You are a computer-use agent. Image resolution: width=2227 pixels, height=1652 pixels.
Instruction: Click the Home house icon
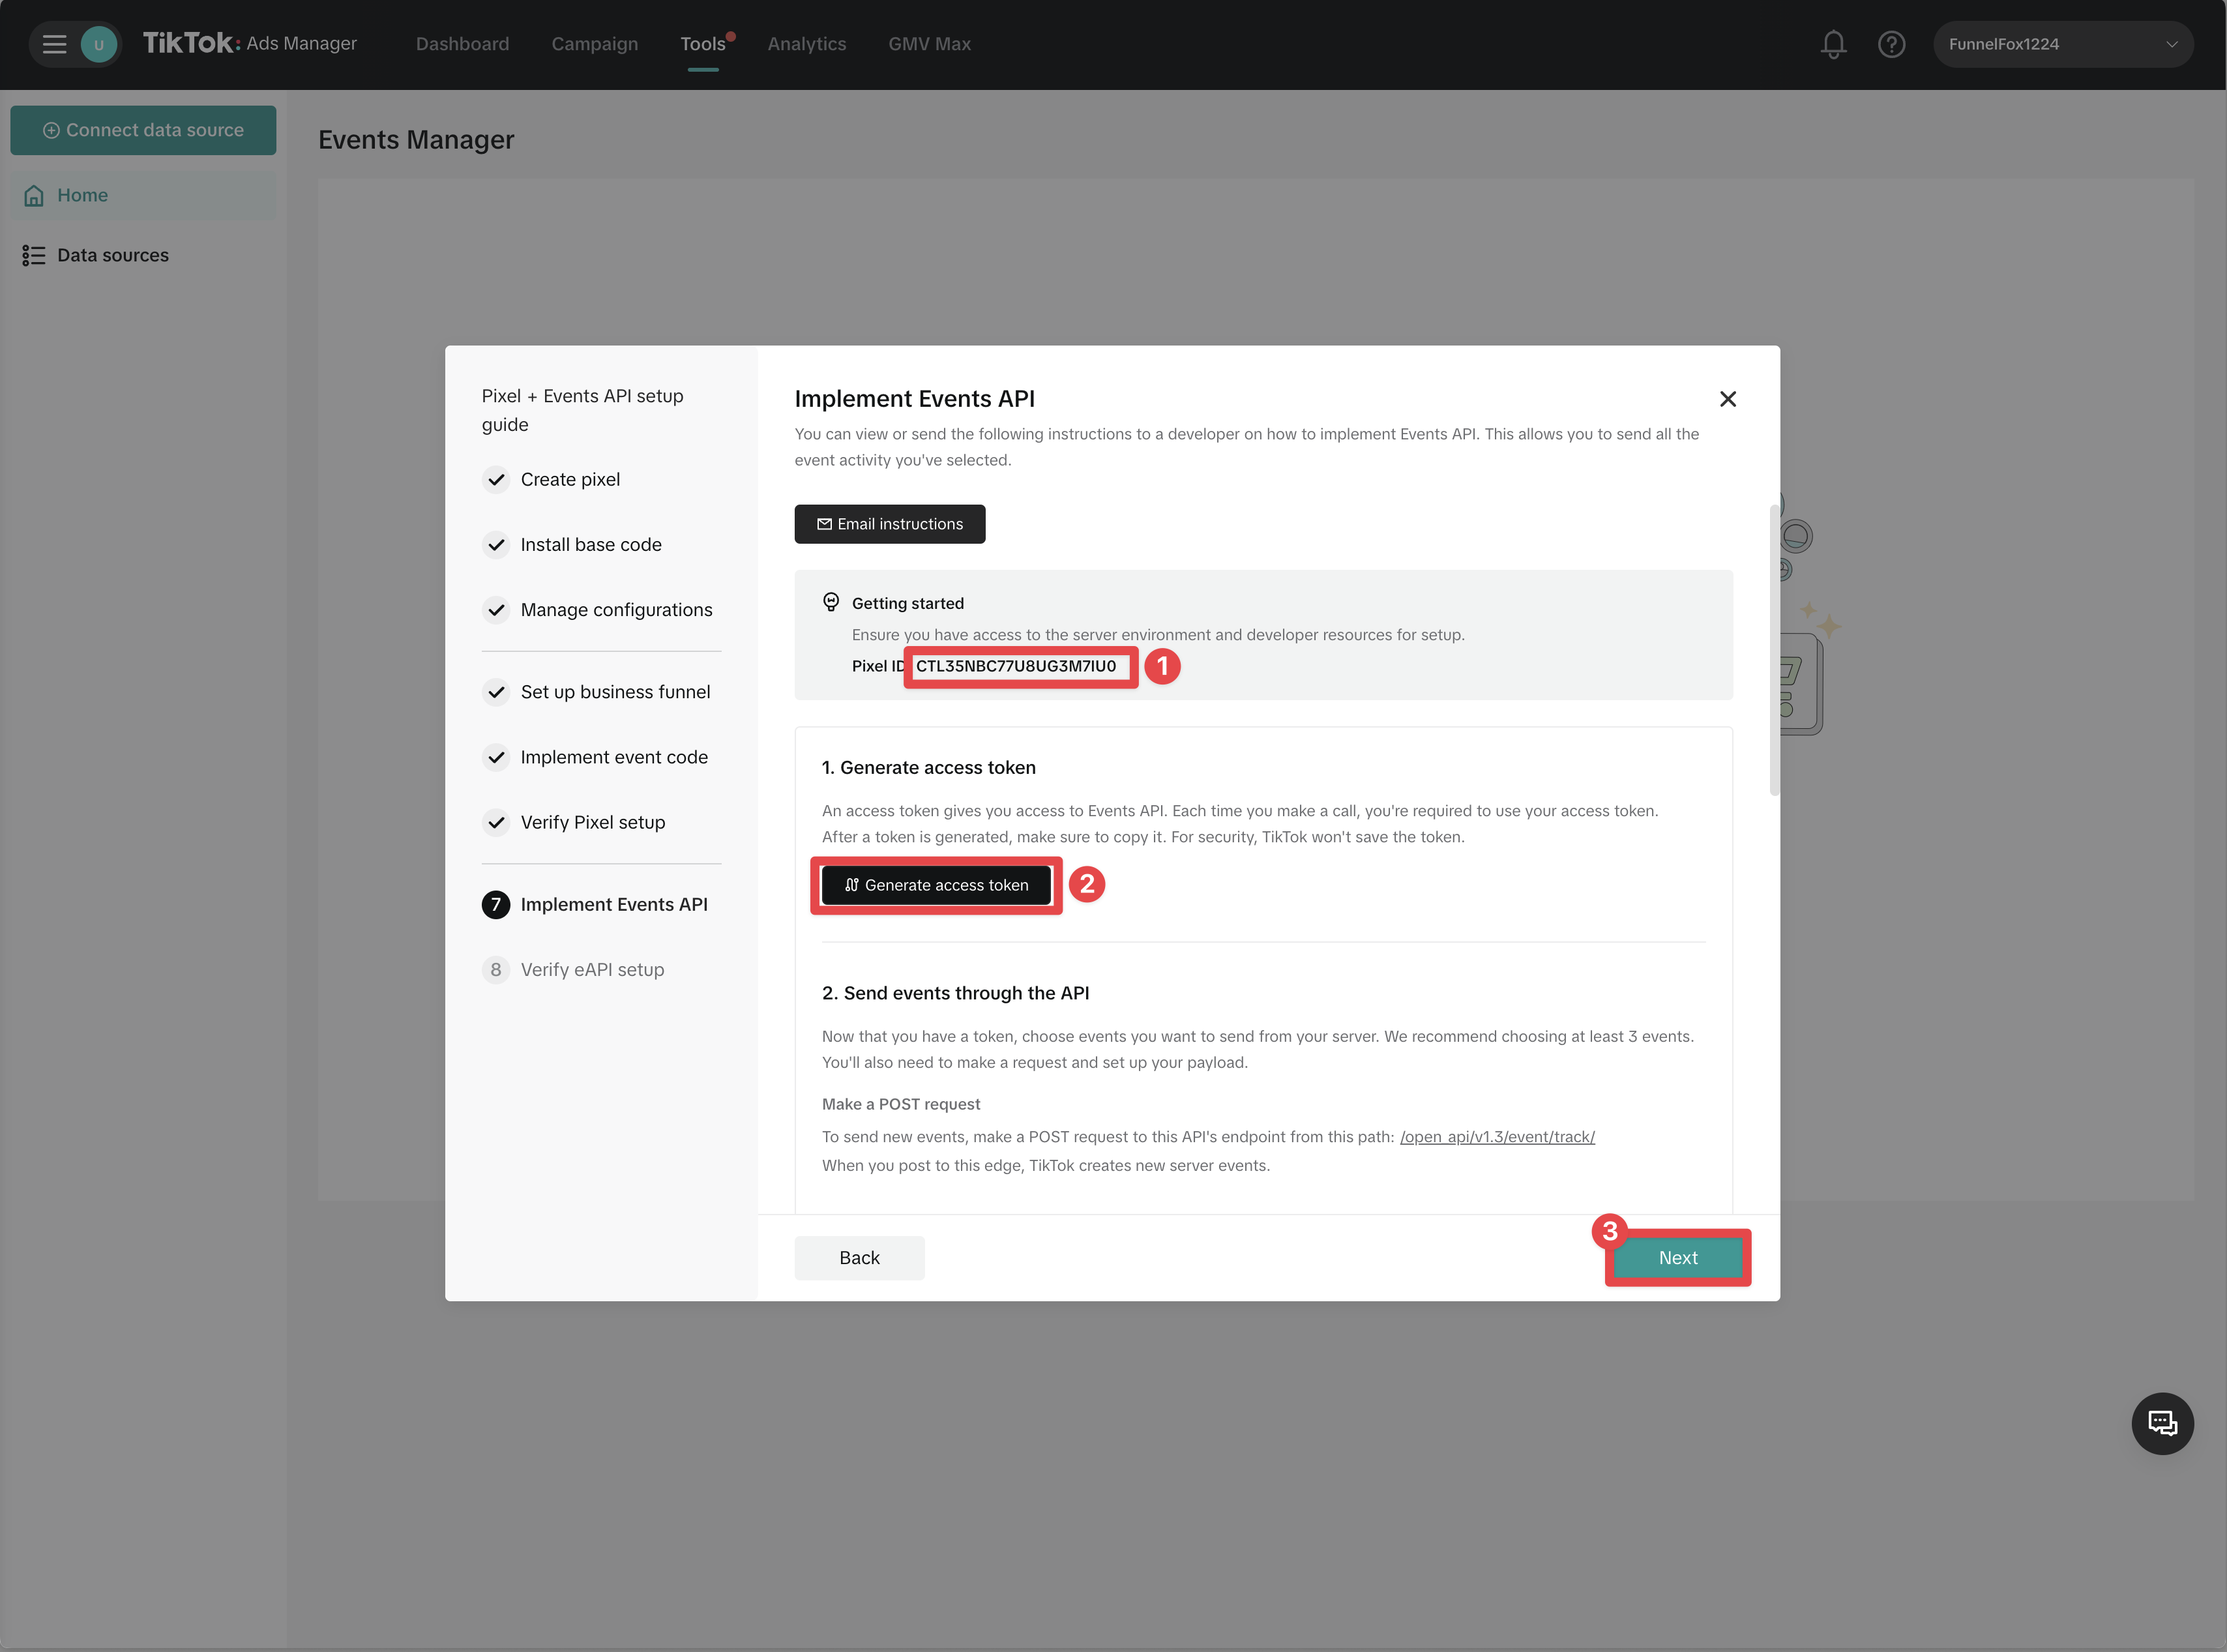(34, 196)
